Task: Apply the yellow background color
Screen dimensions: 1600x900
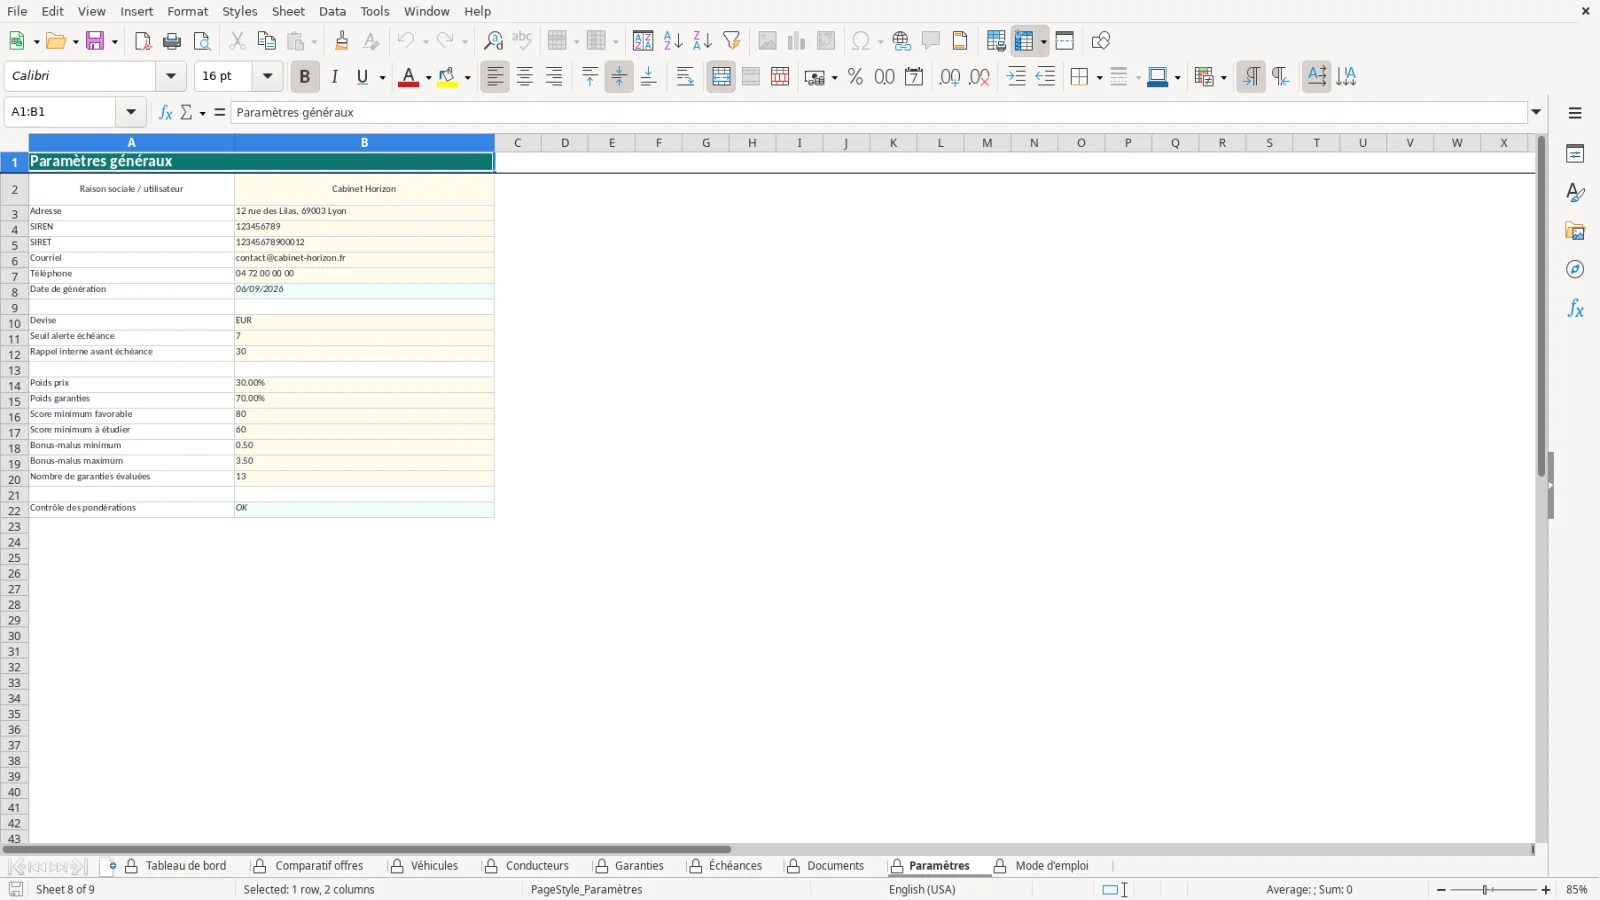Action: click(x=447, y=77)
